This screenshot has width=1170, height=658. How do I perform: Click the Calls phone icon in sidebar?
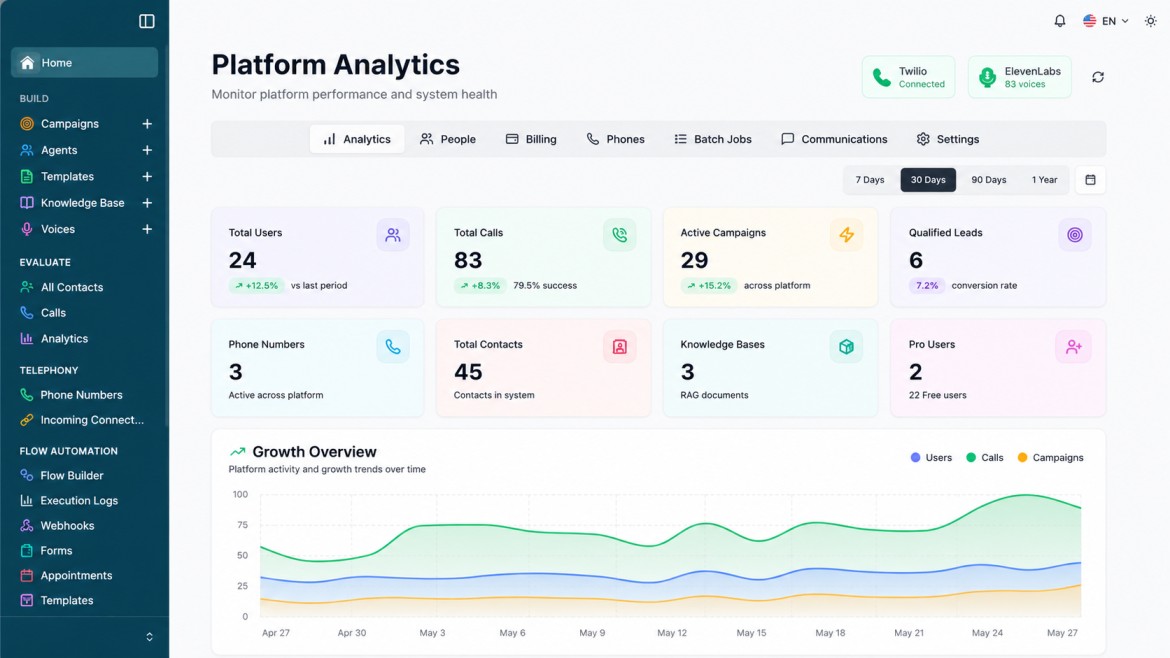tap(27, 313)
